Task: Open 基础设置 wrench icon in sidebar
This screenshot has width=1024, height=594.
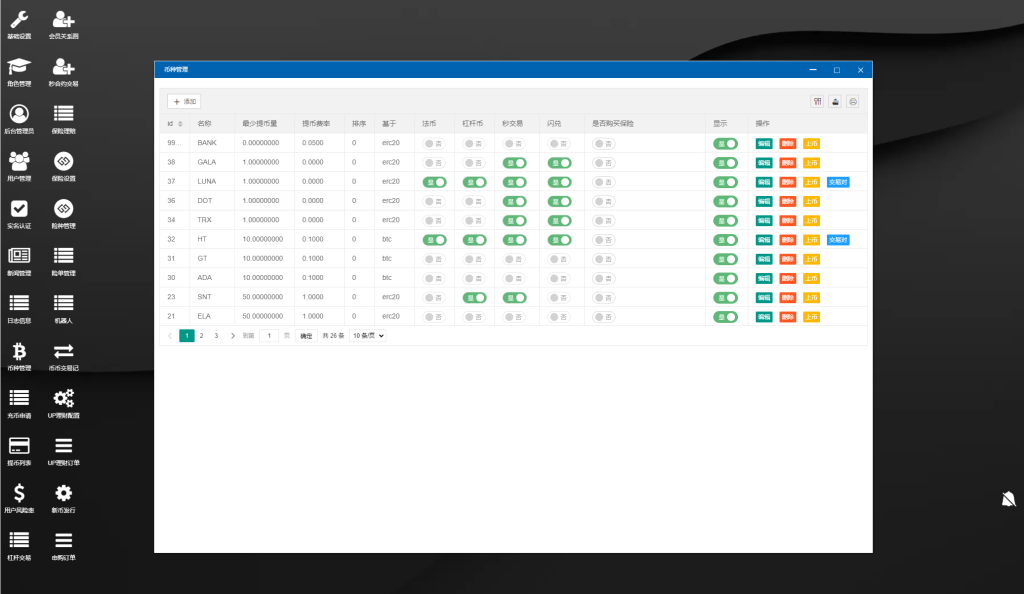Action: (19, 20)
